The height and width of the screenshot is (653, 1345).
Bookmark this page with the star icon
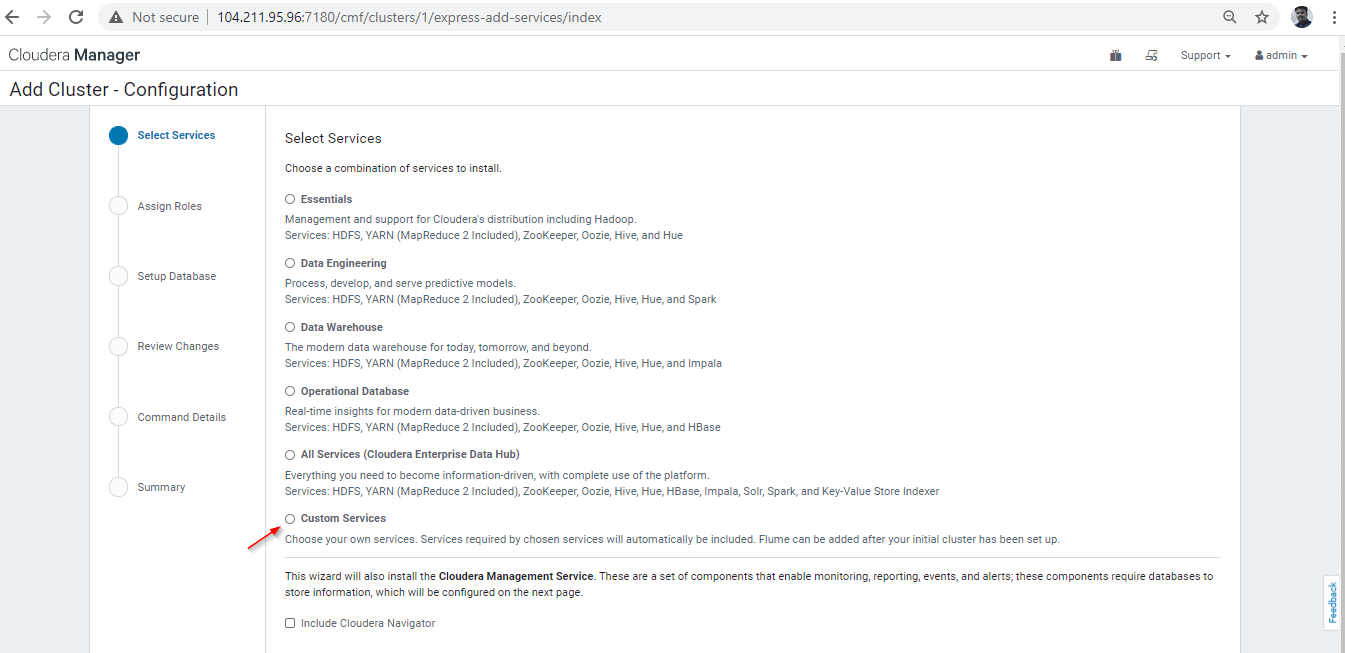[1262, 17]
